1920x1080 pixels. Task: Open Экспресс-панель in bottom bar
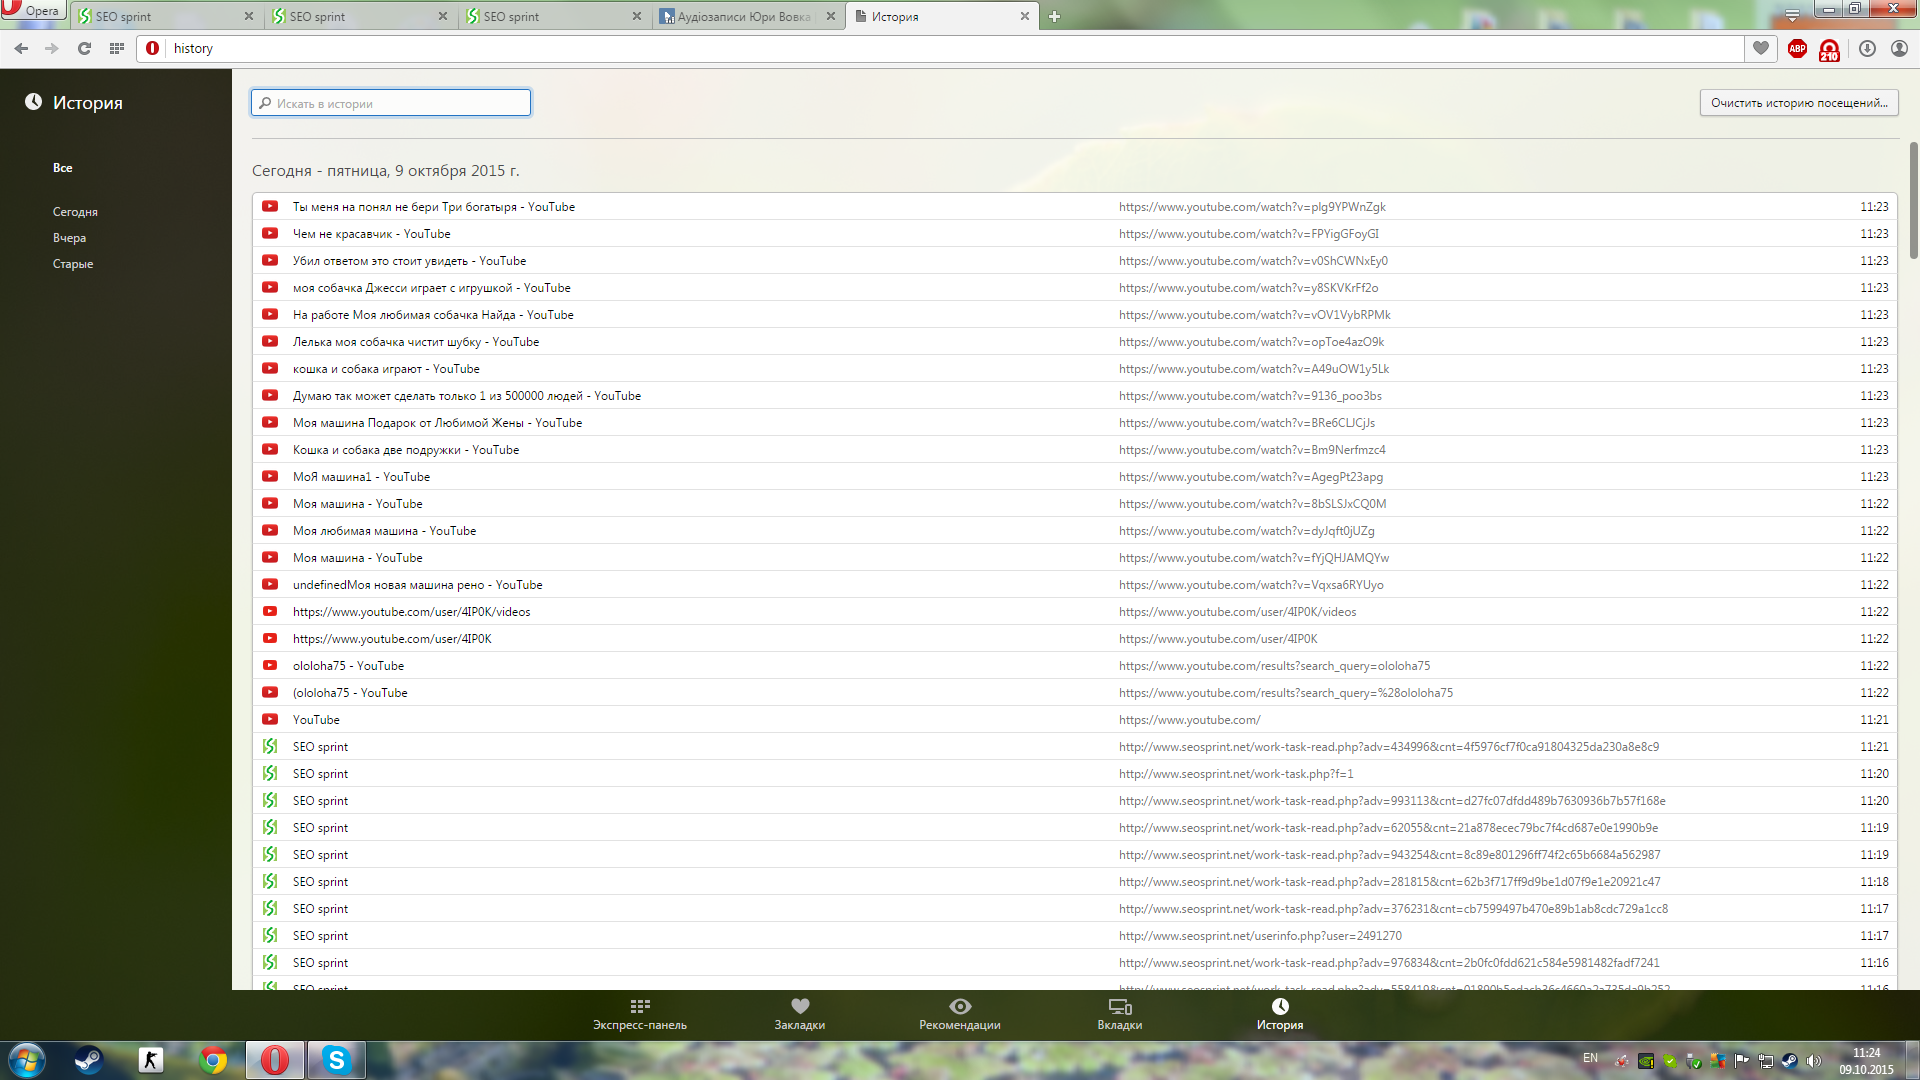(x=640, y=1014)
